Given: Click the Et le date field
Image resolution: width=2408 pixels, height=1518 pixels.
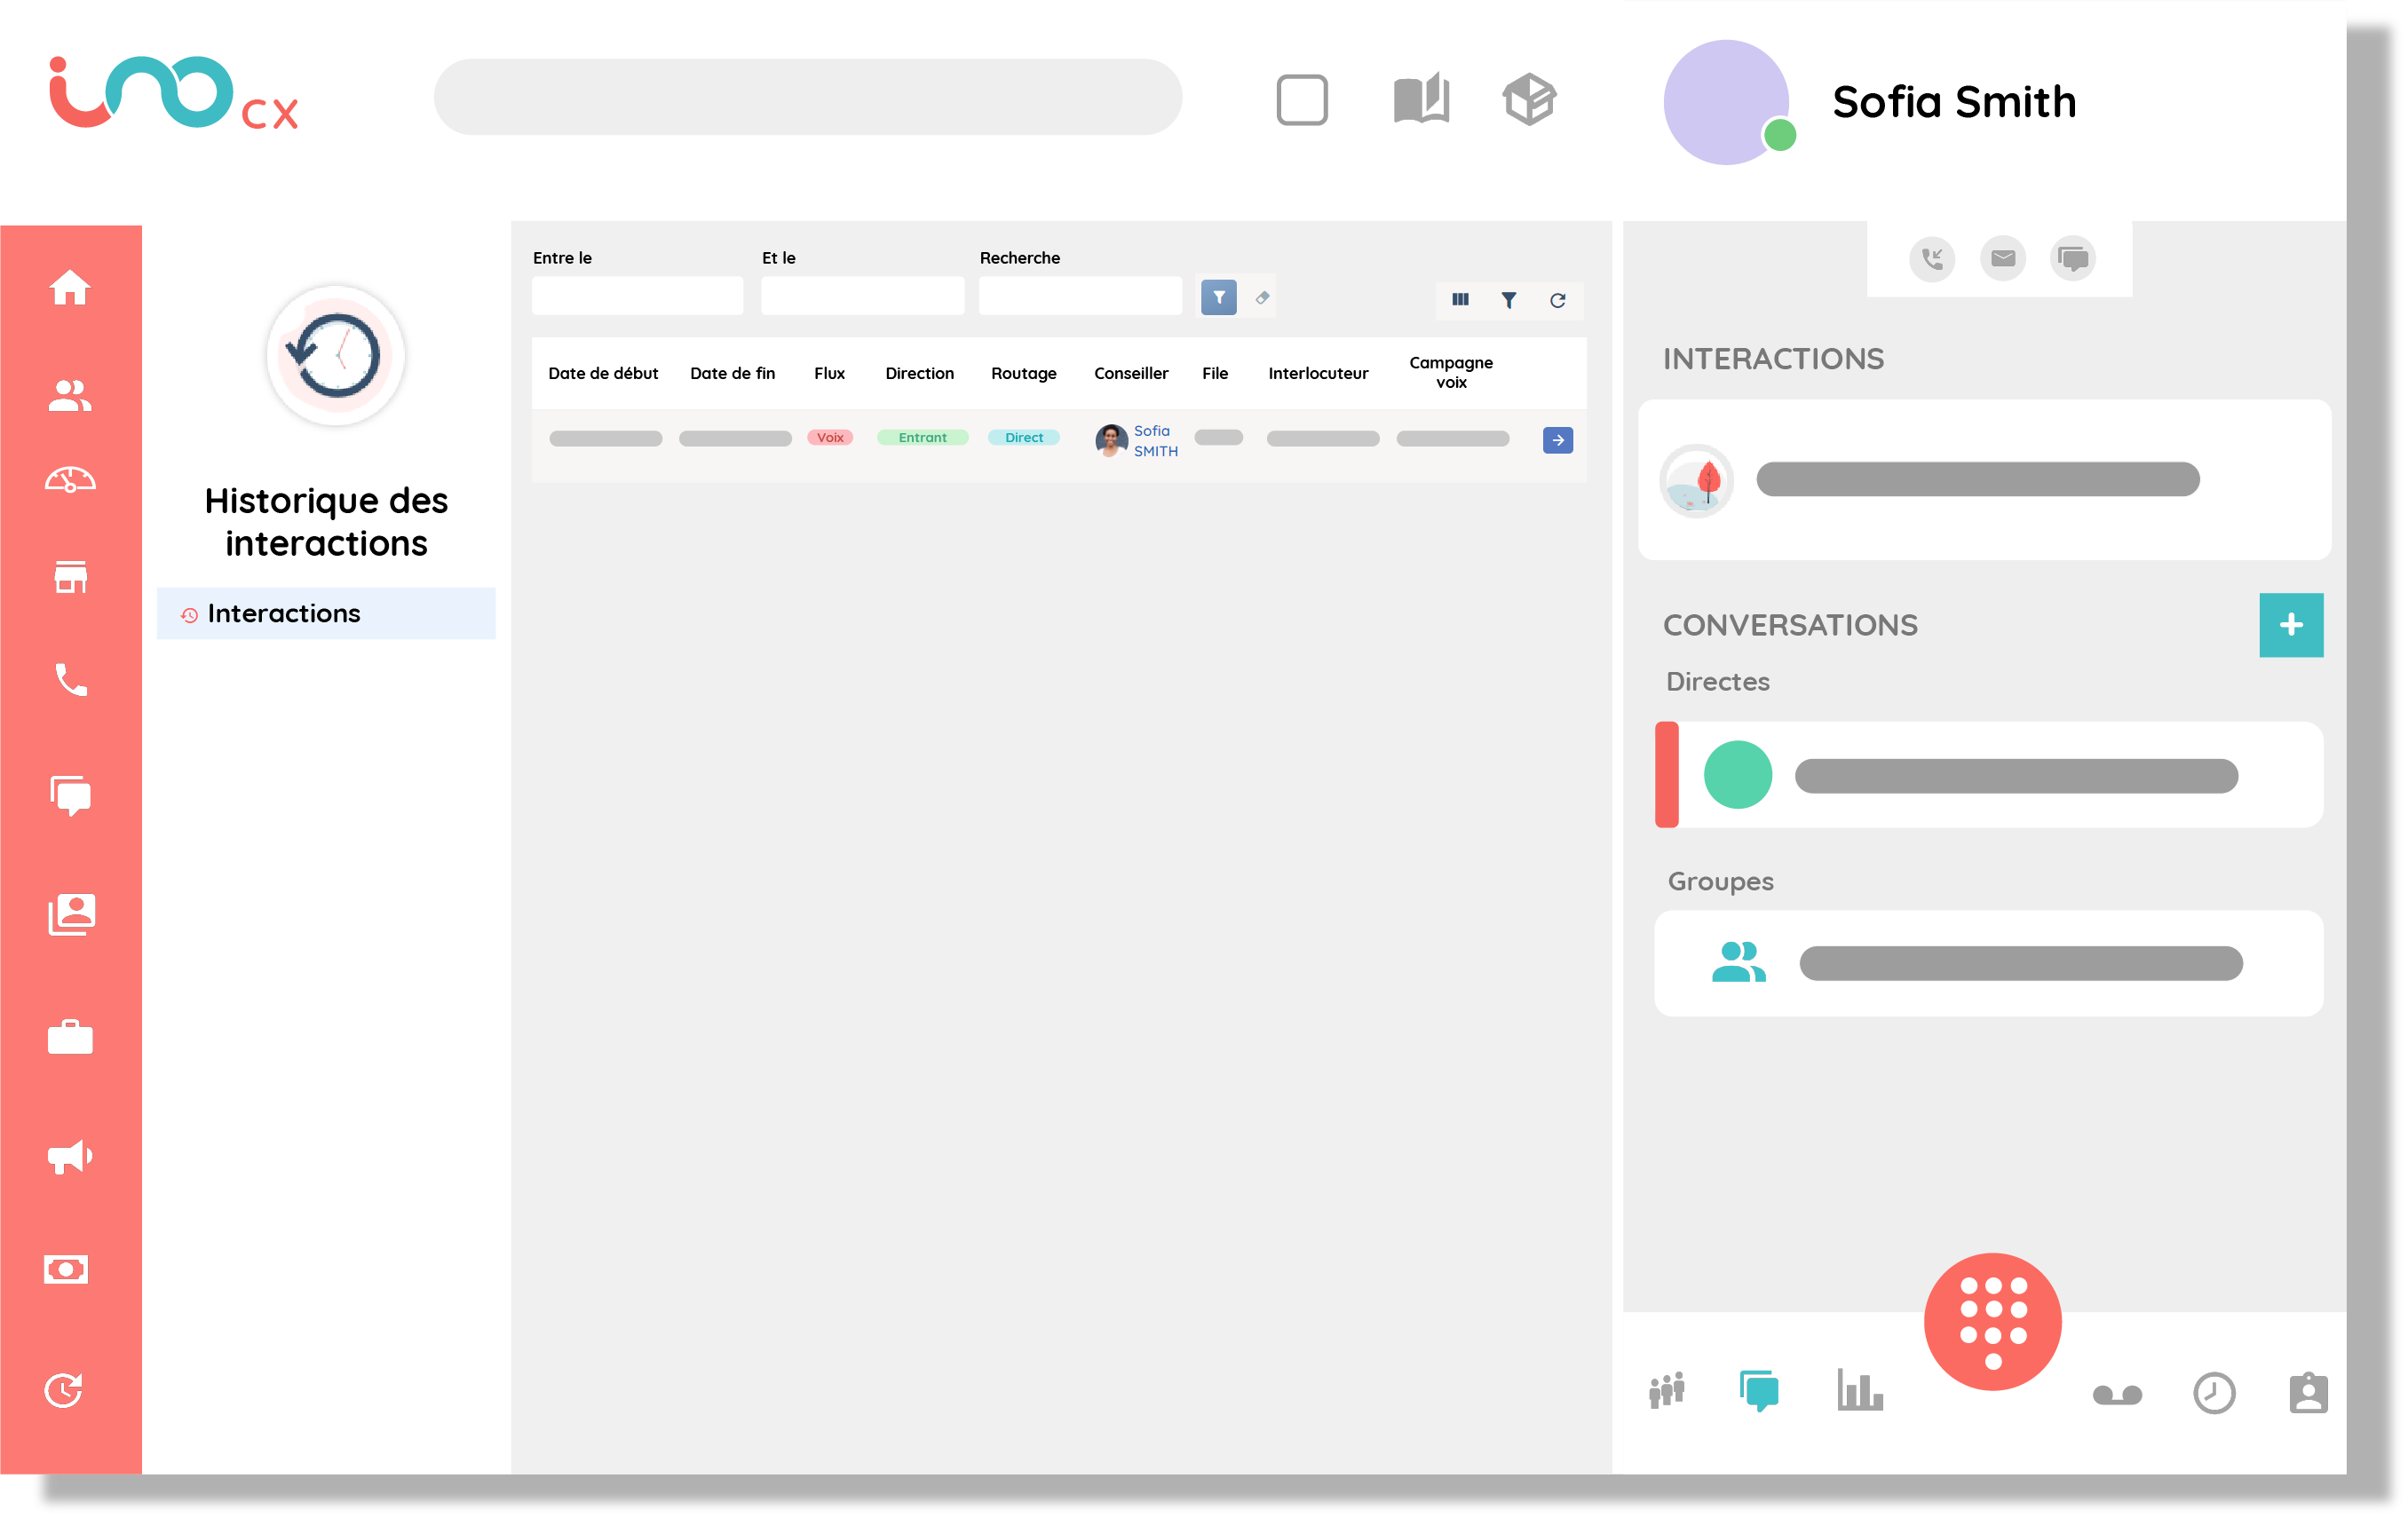Looking at the screenshot, I should pos(862,296).
